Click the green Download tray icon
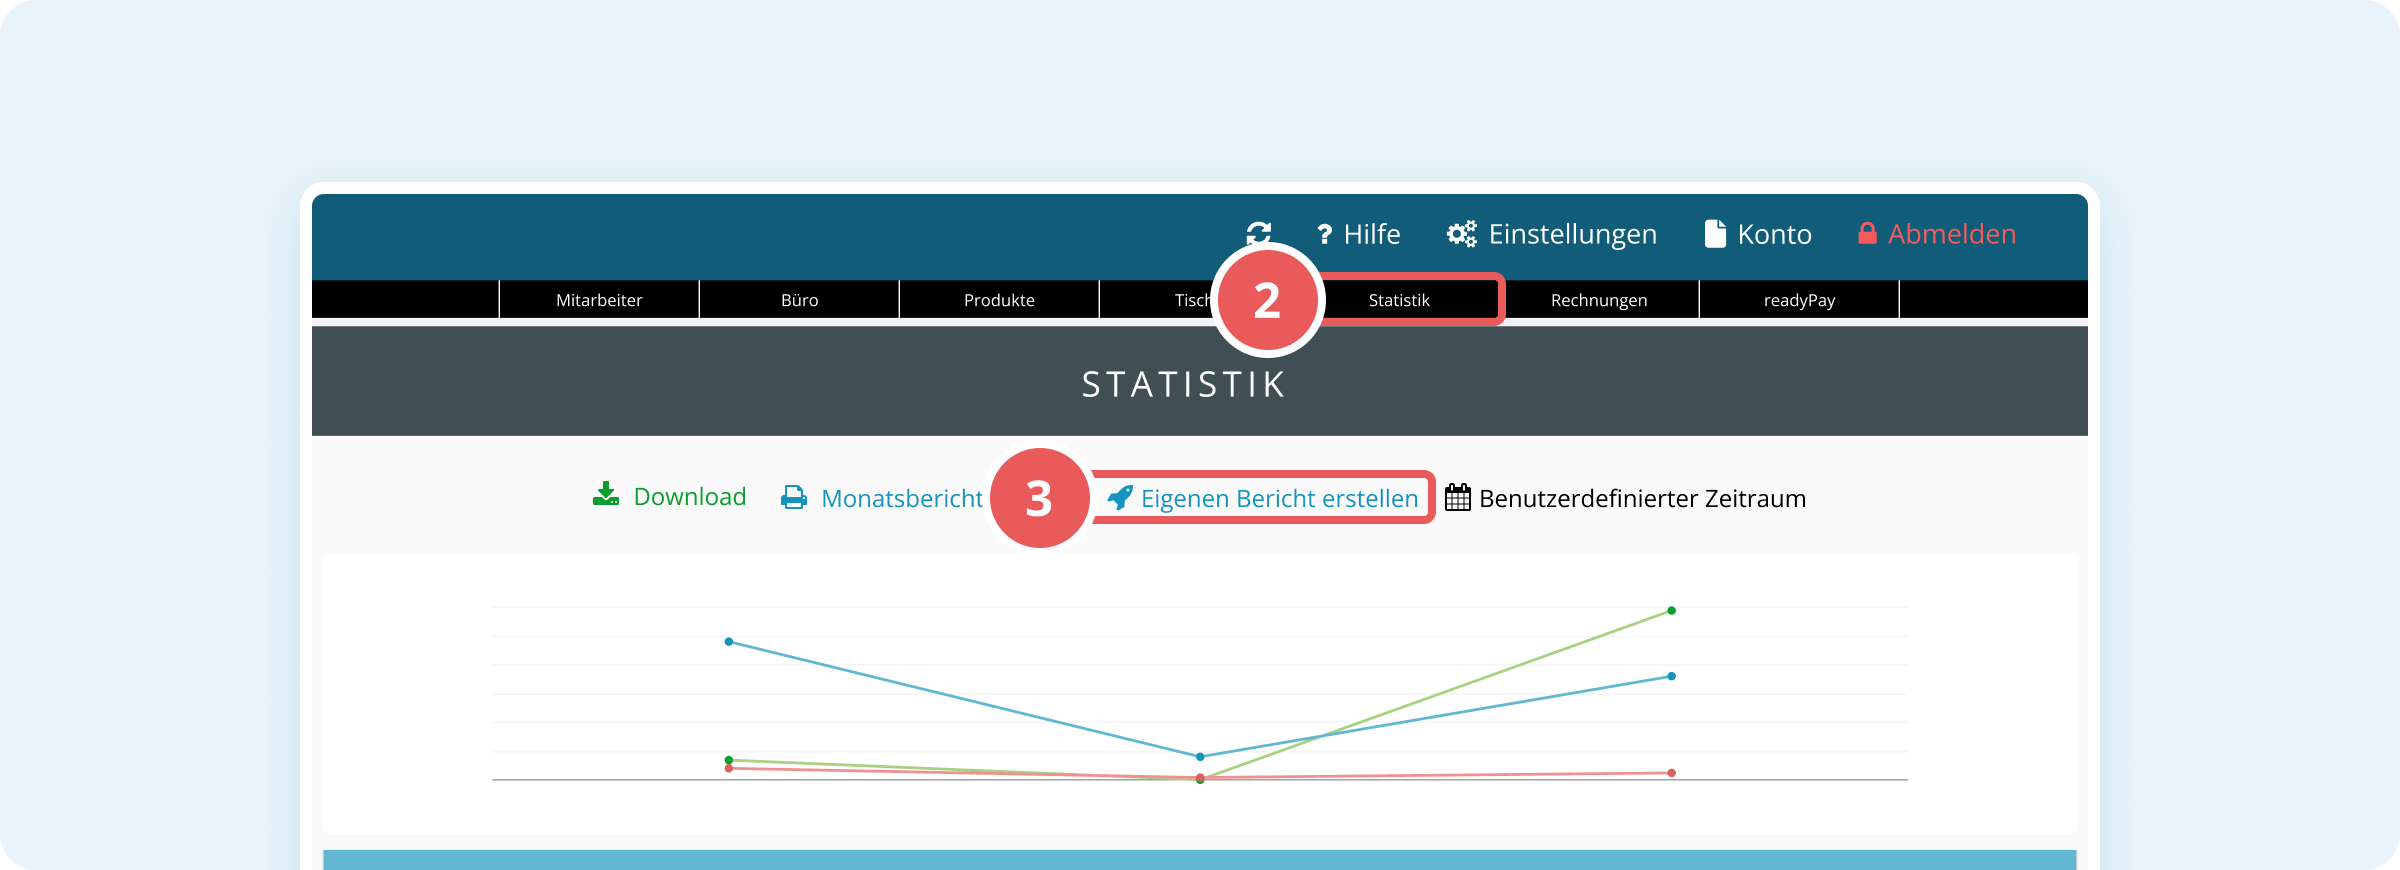 coord(606,494)
